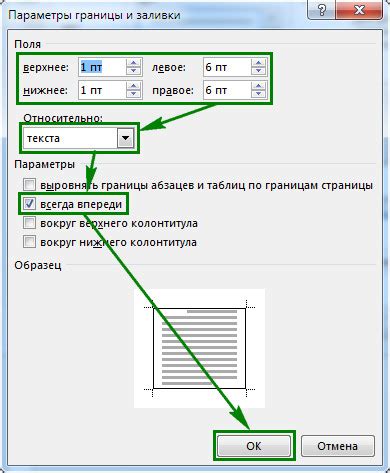Image resolution: width=390 pixels, height=473 pixels.
Task: Increase the правое margin with up arrow
Action: [x=259, y=86]
